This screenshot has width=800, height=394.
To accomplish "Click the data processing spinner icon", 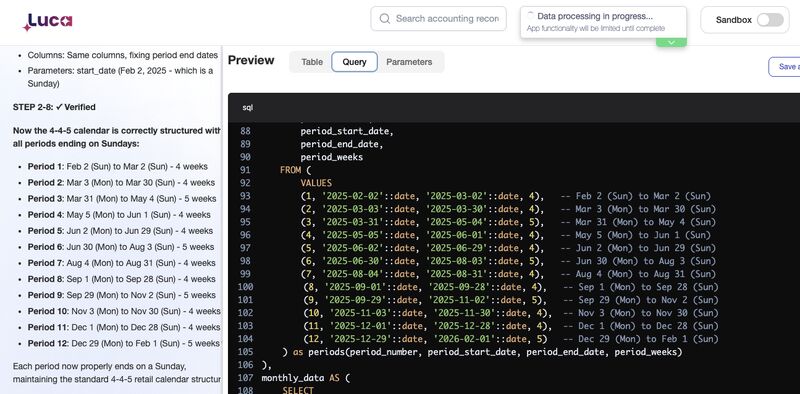I will click(531, 16).
